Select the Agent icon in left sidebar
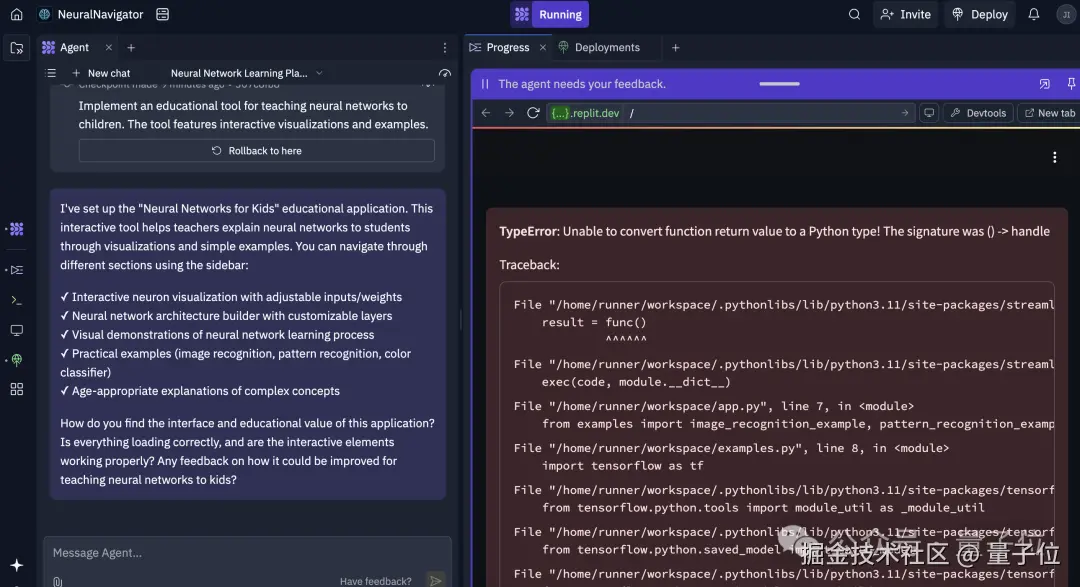 click(17, 229)
